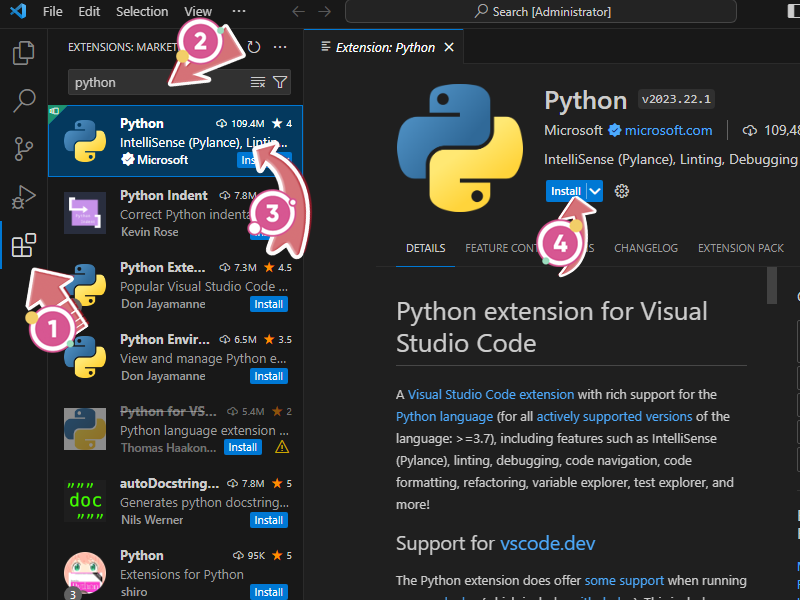Switch to the EXTENSION PACK tab
The height and width of the screenshot is (600, 800).
[x=740, y=248]
